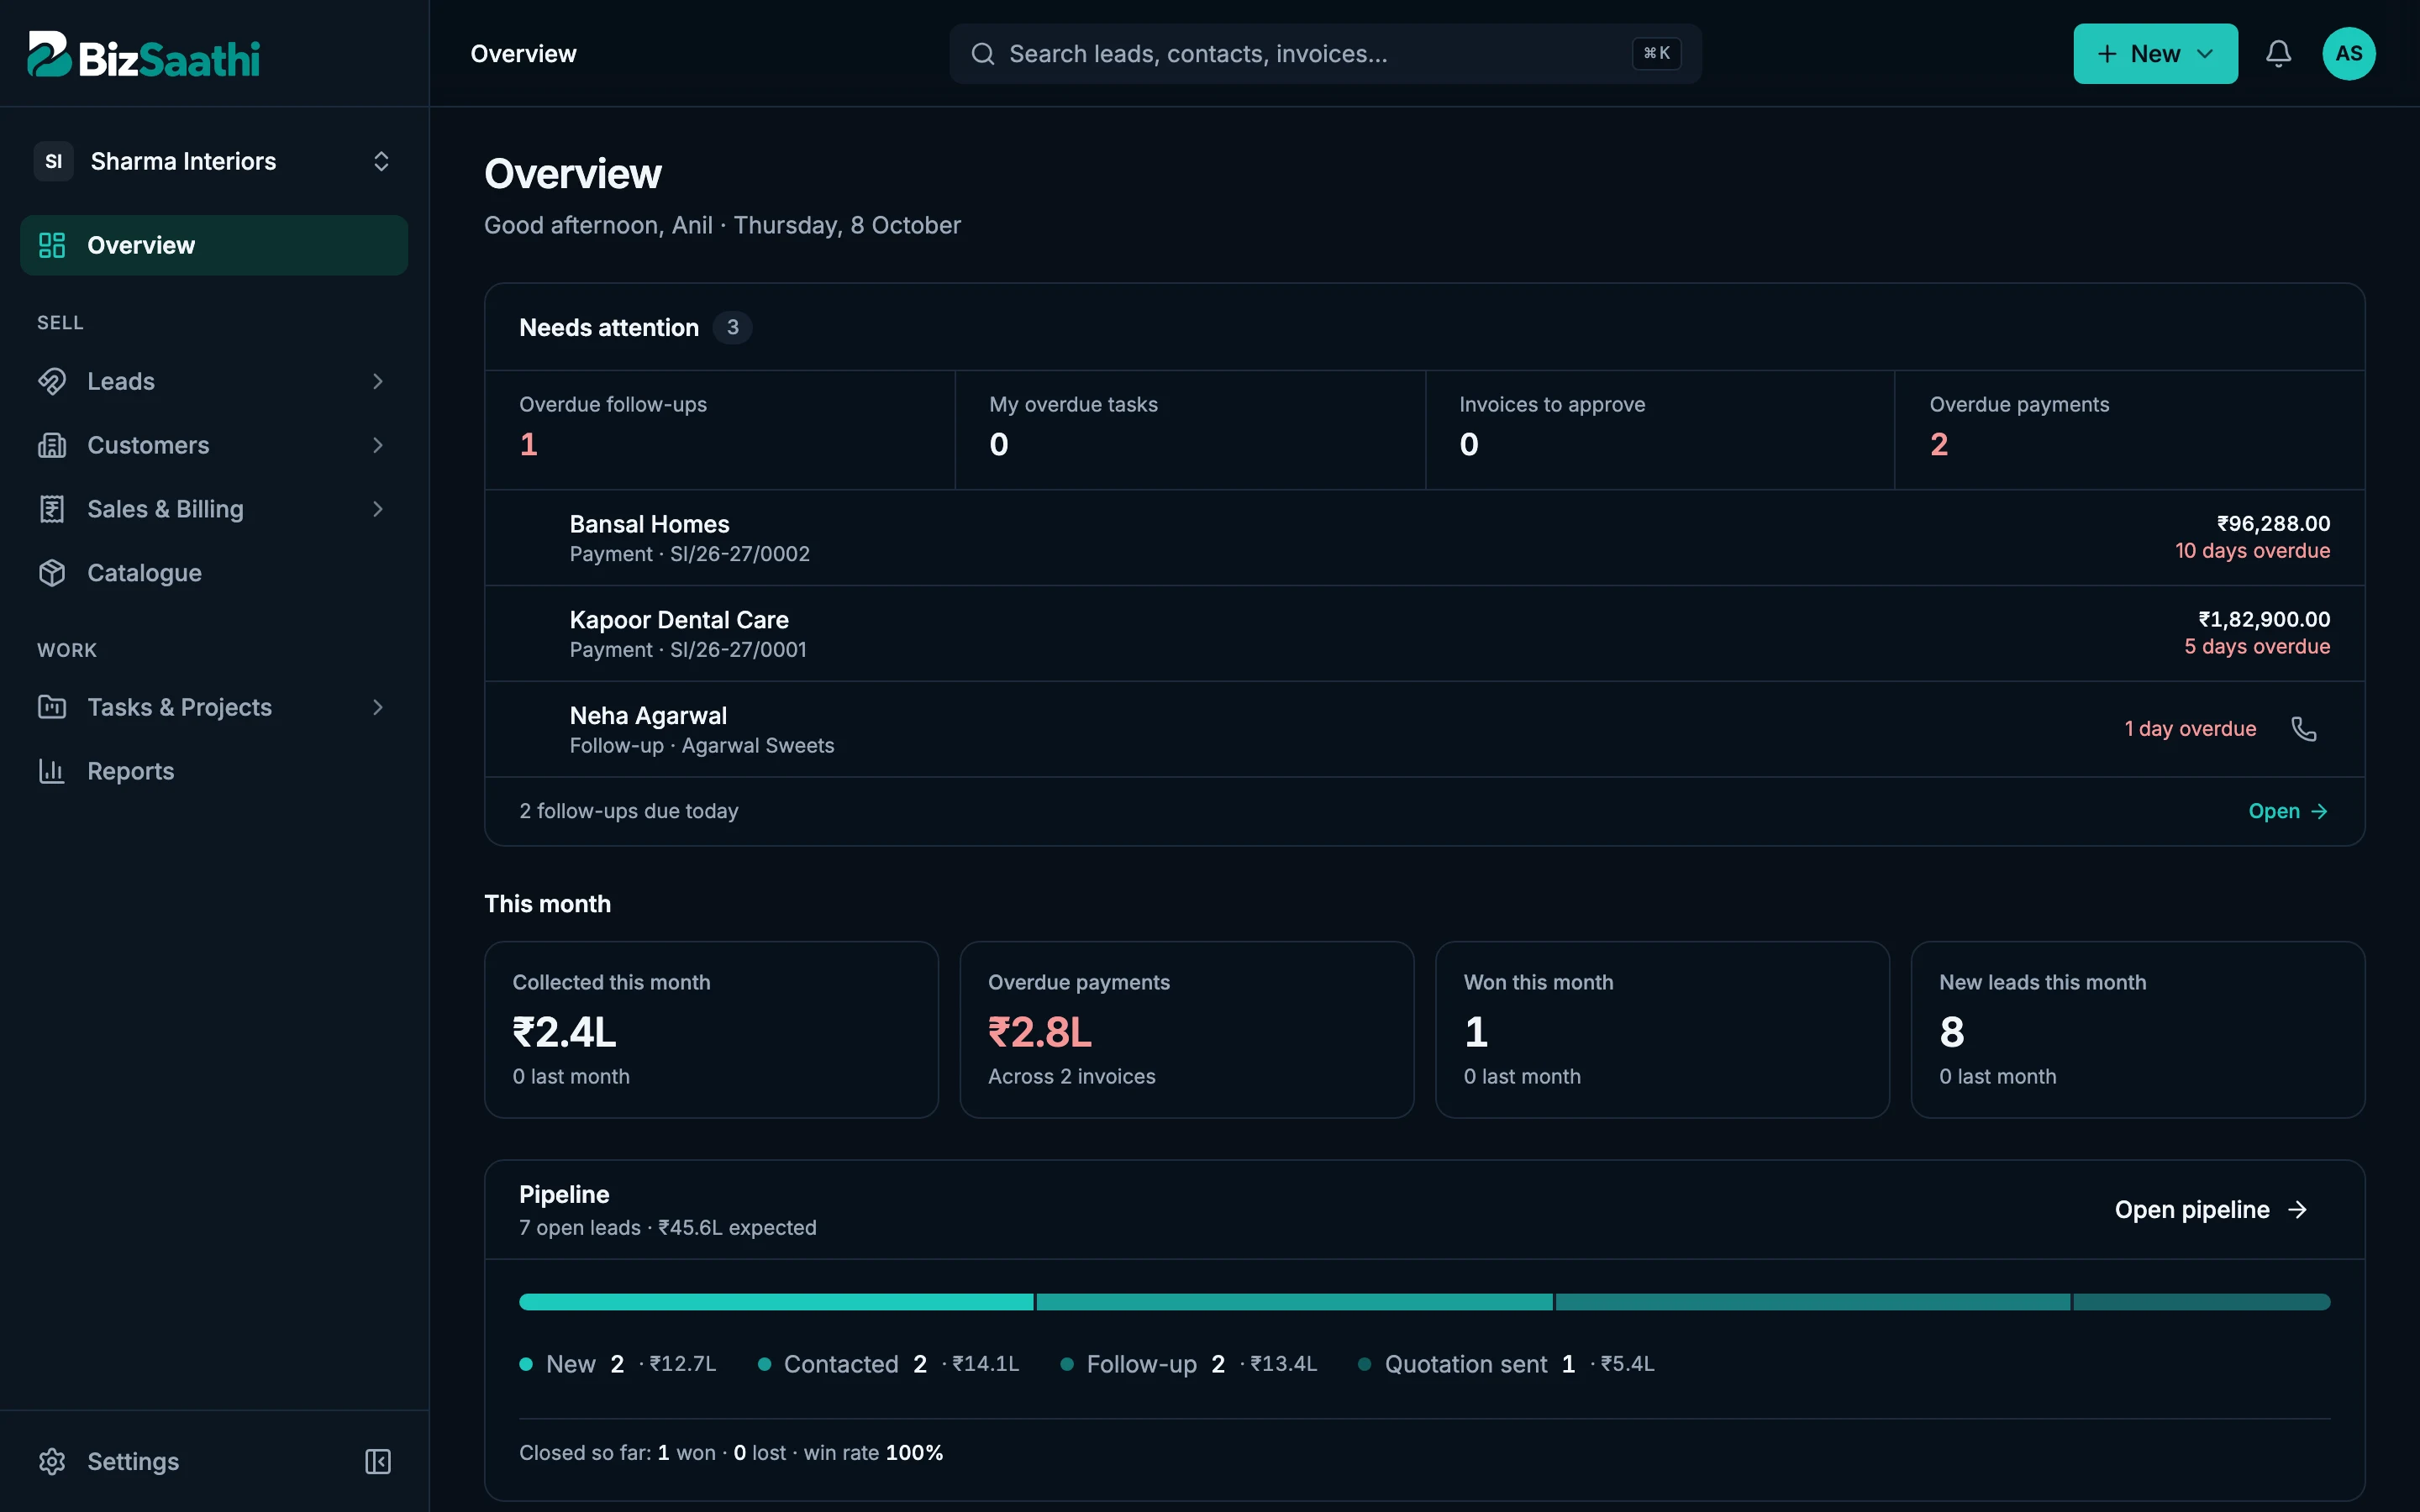
Task: Click the BizSaathi logo
Action: (144, 55)
